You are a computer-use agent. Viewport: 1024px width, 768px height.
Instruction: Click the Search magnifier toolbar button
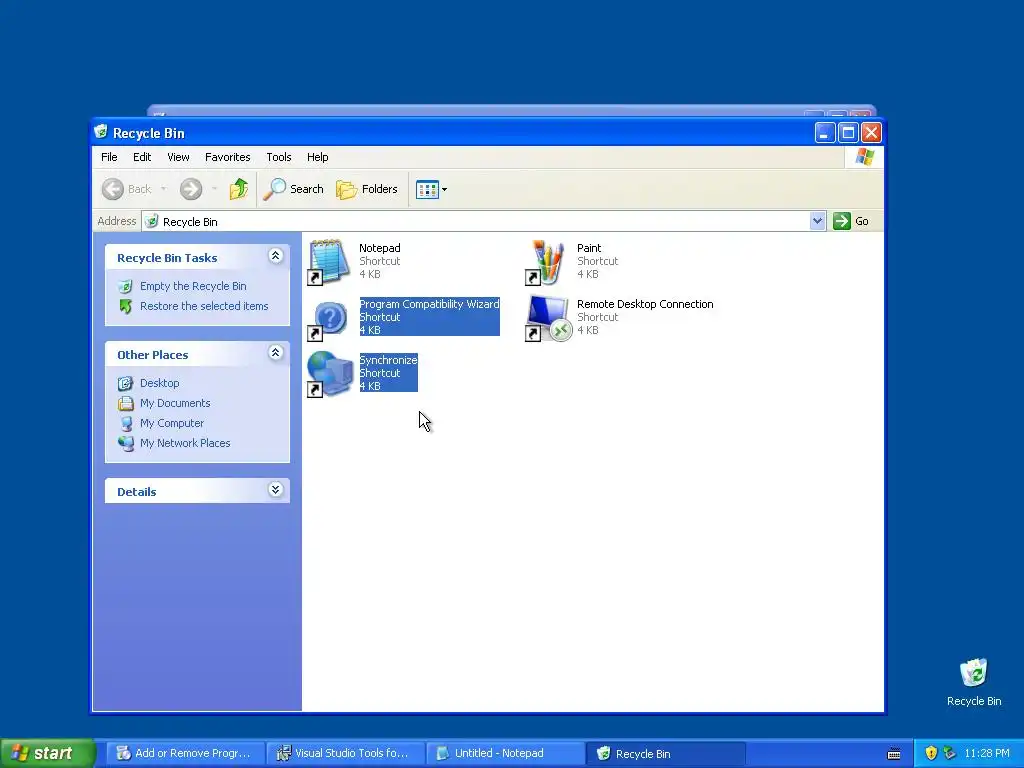[293, 189]
